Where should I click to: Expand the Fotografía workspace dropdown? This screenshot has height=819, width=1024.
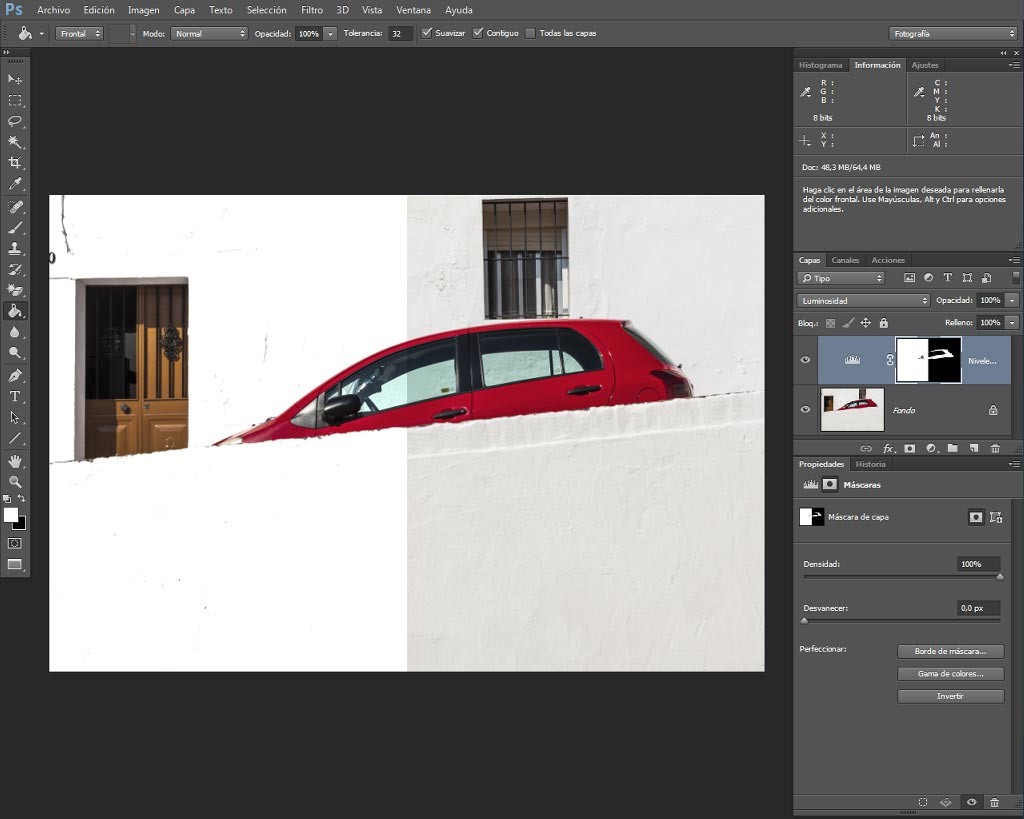[953, 33]
